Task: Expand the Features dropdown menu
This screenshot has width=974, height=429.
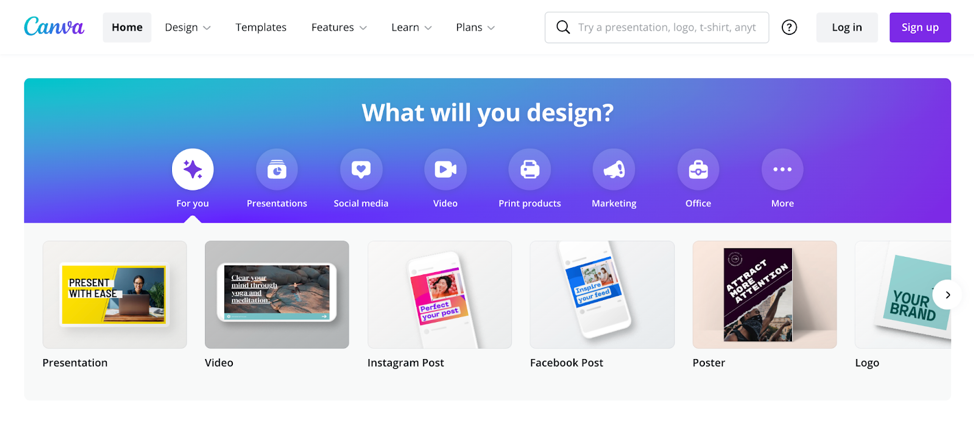Action: (339, 27)
